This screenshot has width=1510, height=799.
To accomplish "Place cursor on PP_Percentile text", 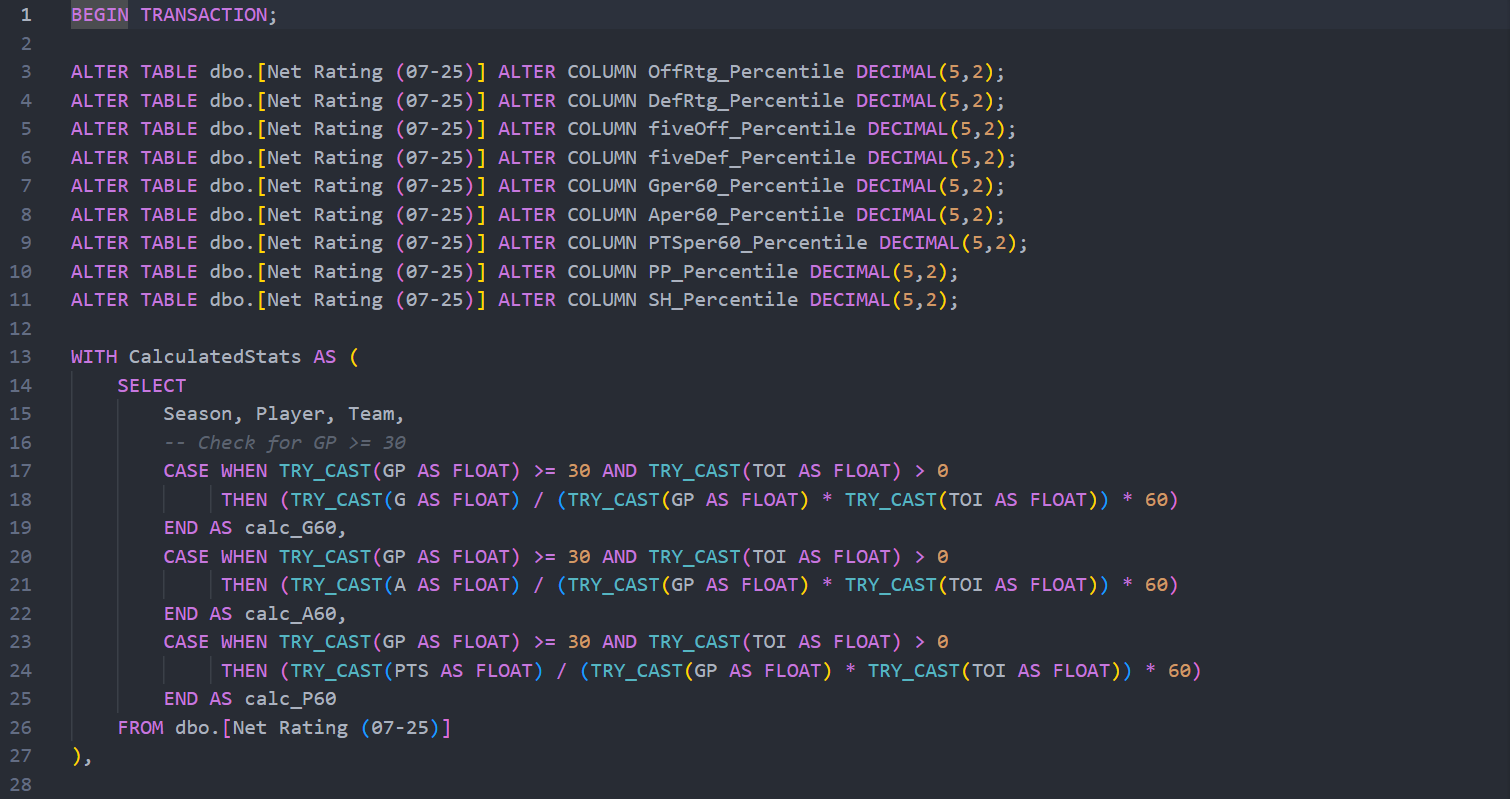I will pyautogui.click(x=723, y=272).
